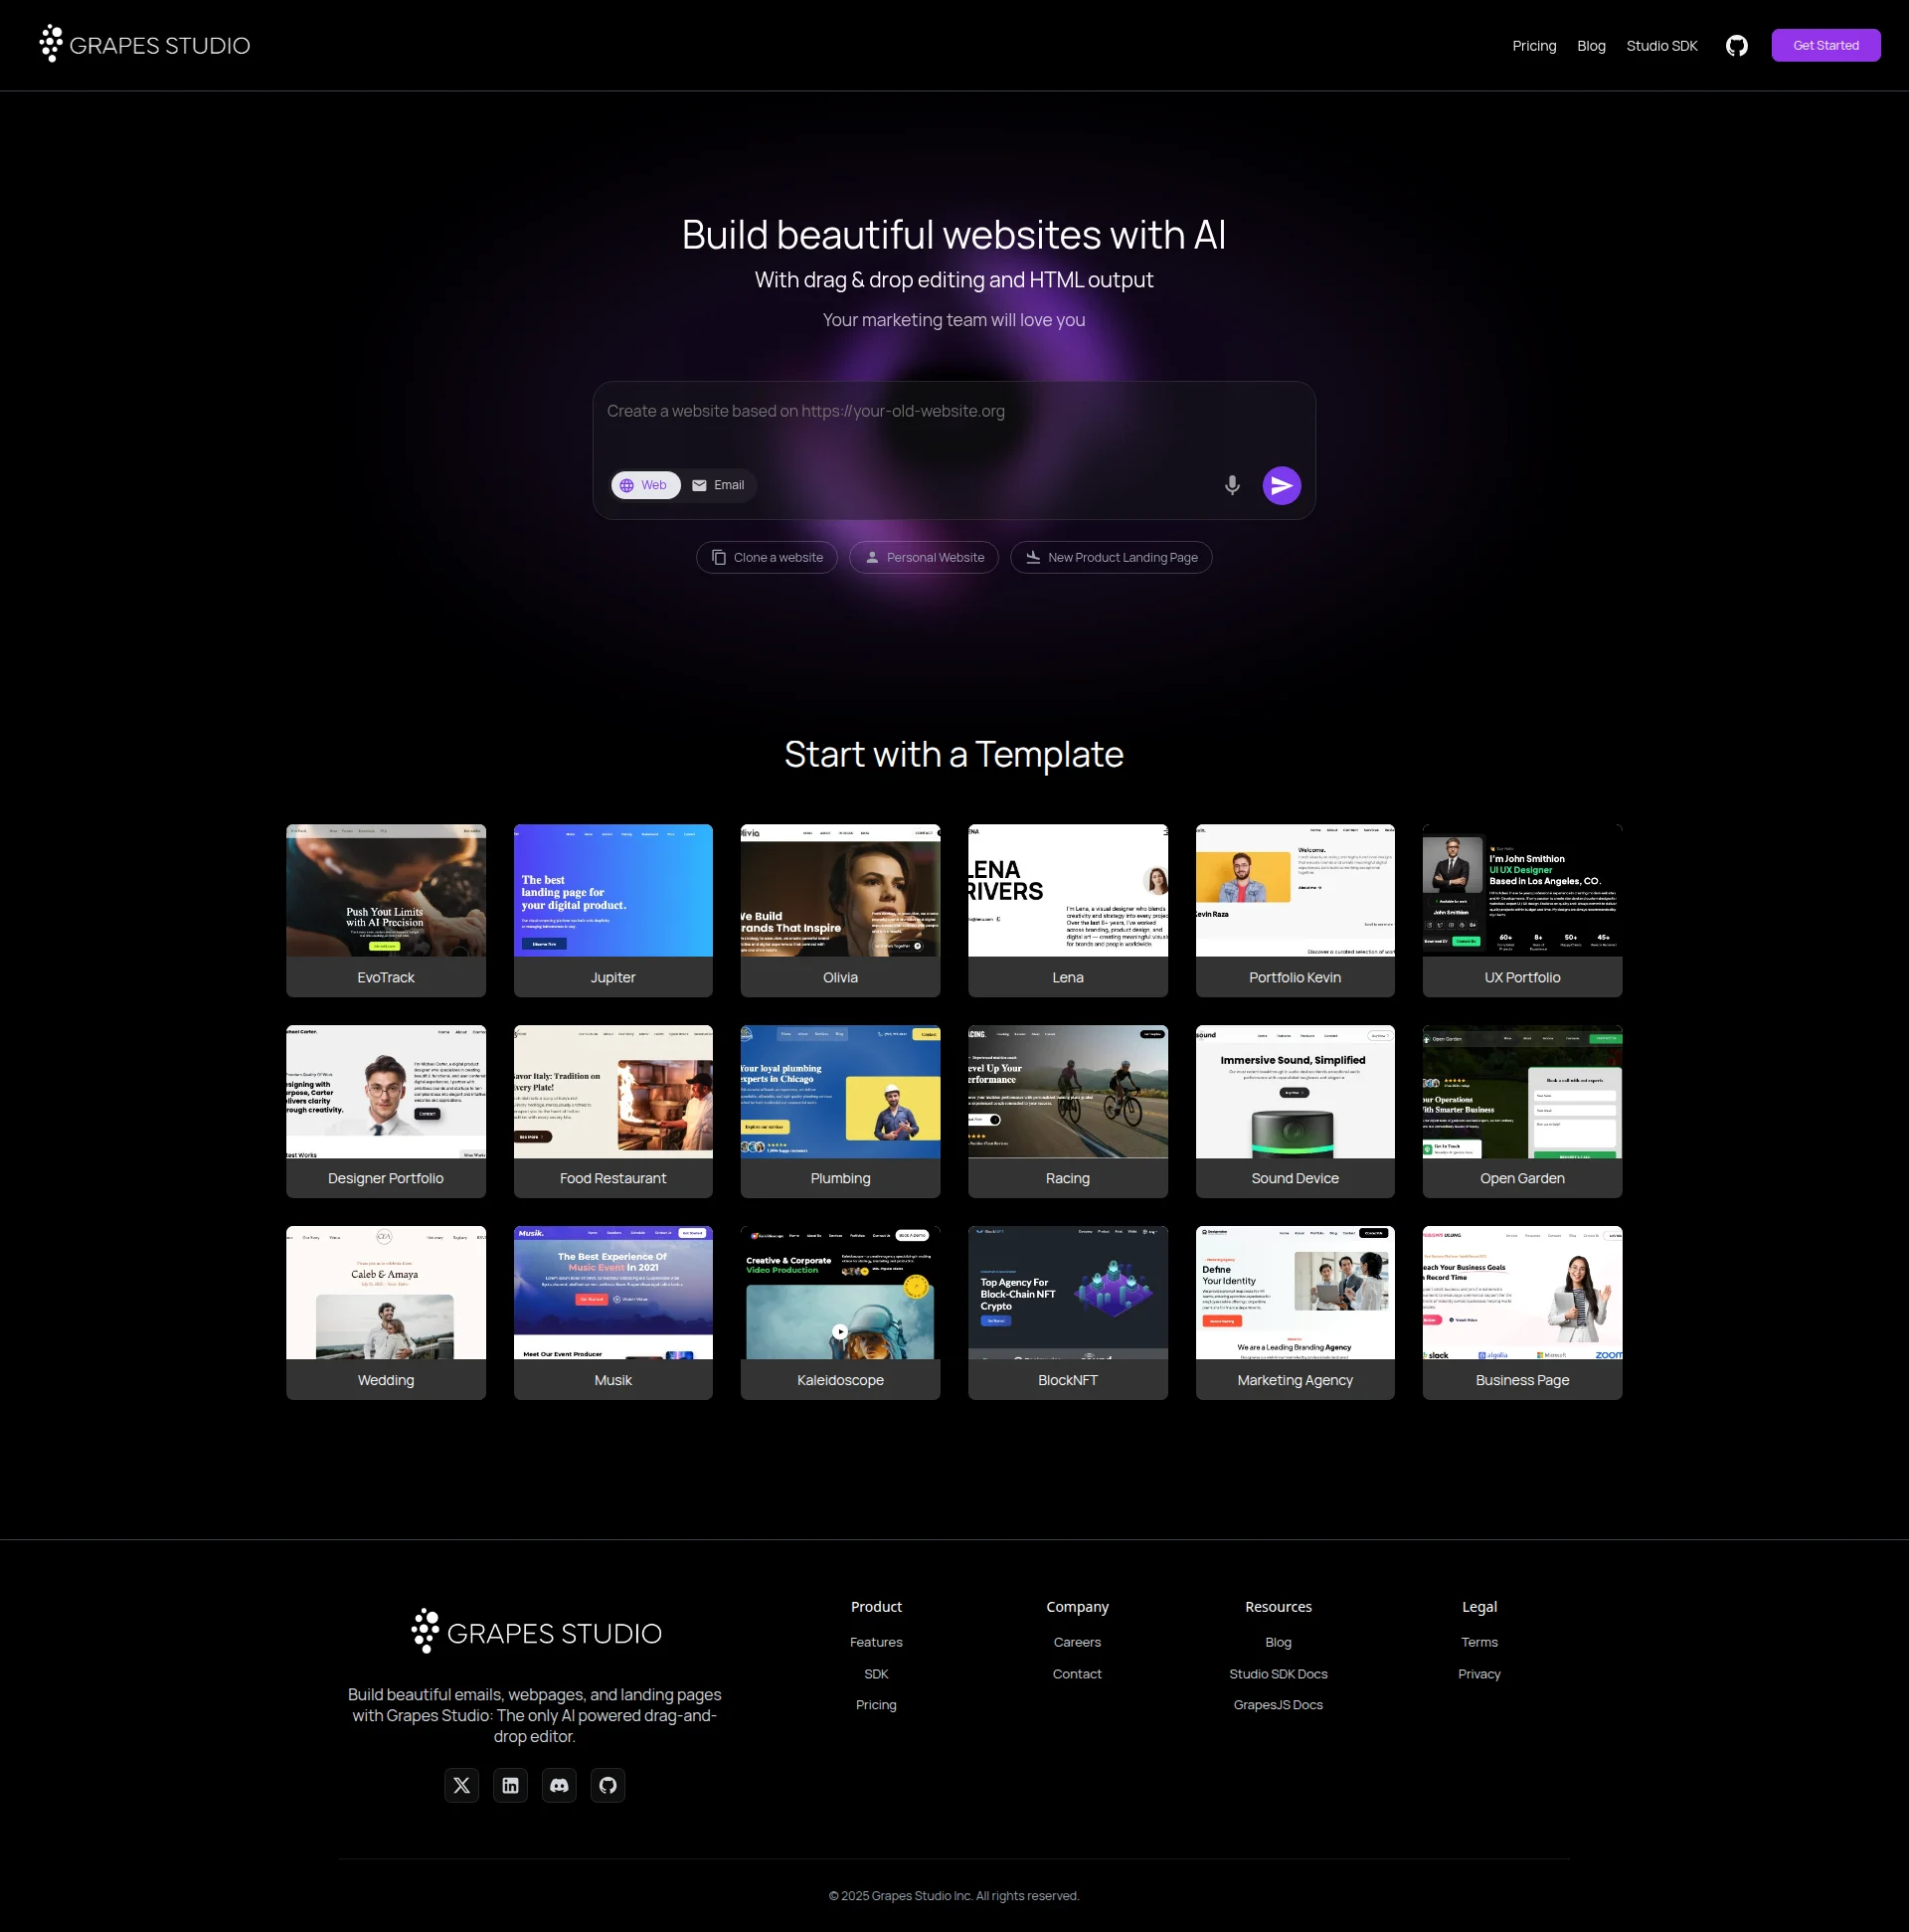The image size is (1909, 1932).
Task: Select the UX Portfolio template
Action: click(1522, 910)
